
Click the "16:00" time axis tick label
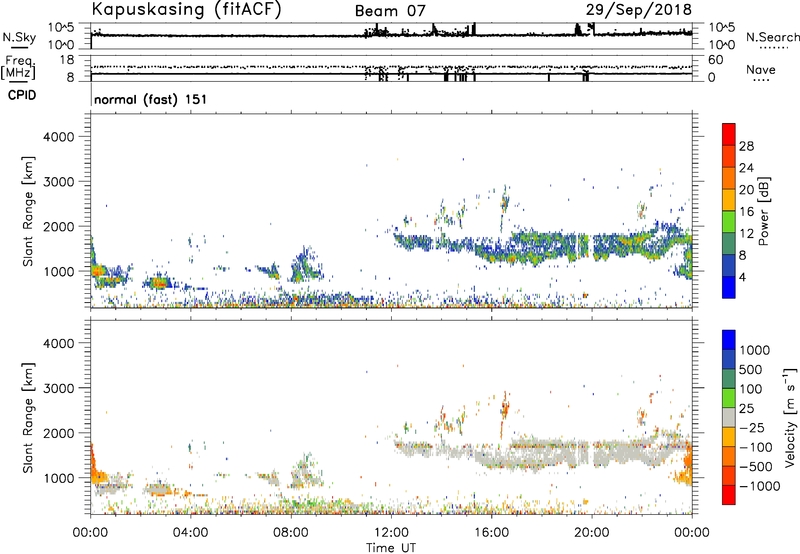(x=491, y=533)
